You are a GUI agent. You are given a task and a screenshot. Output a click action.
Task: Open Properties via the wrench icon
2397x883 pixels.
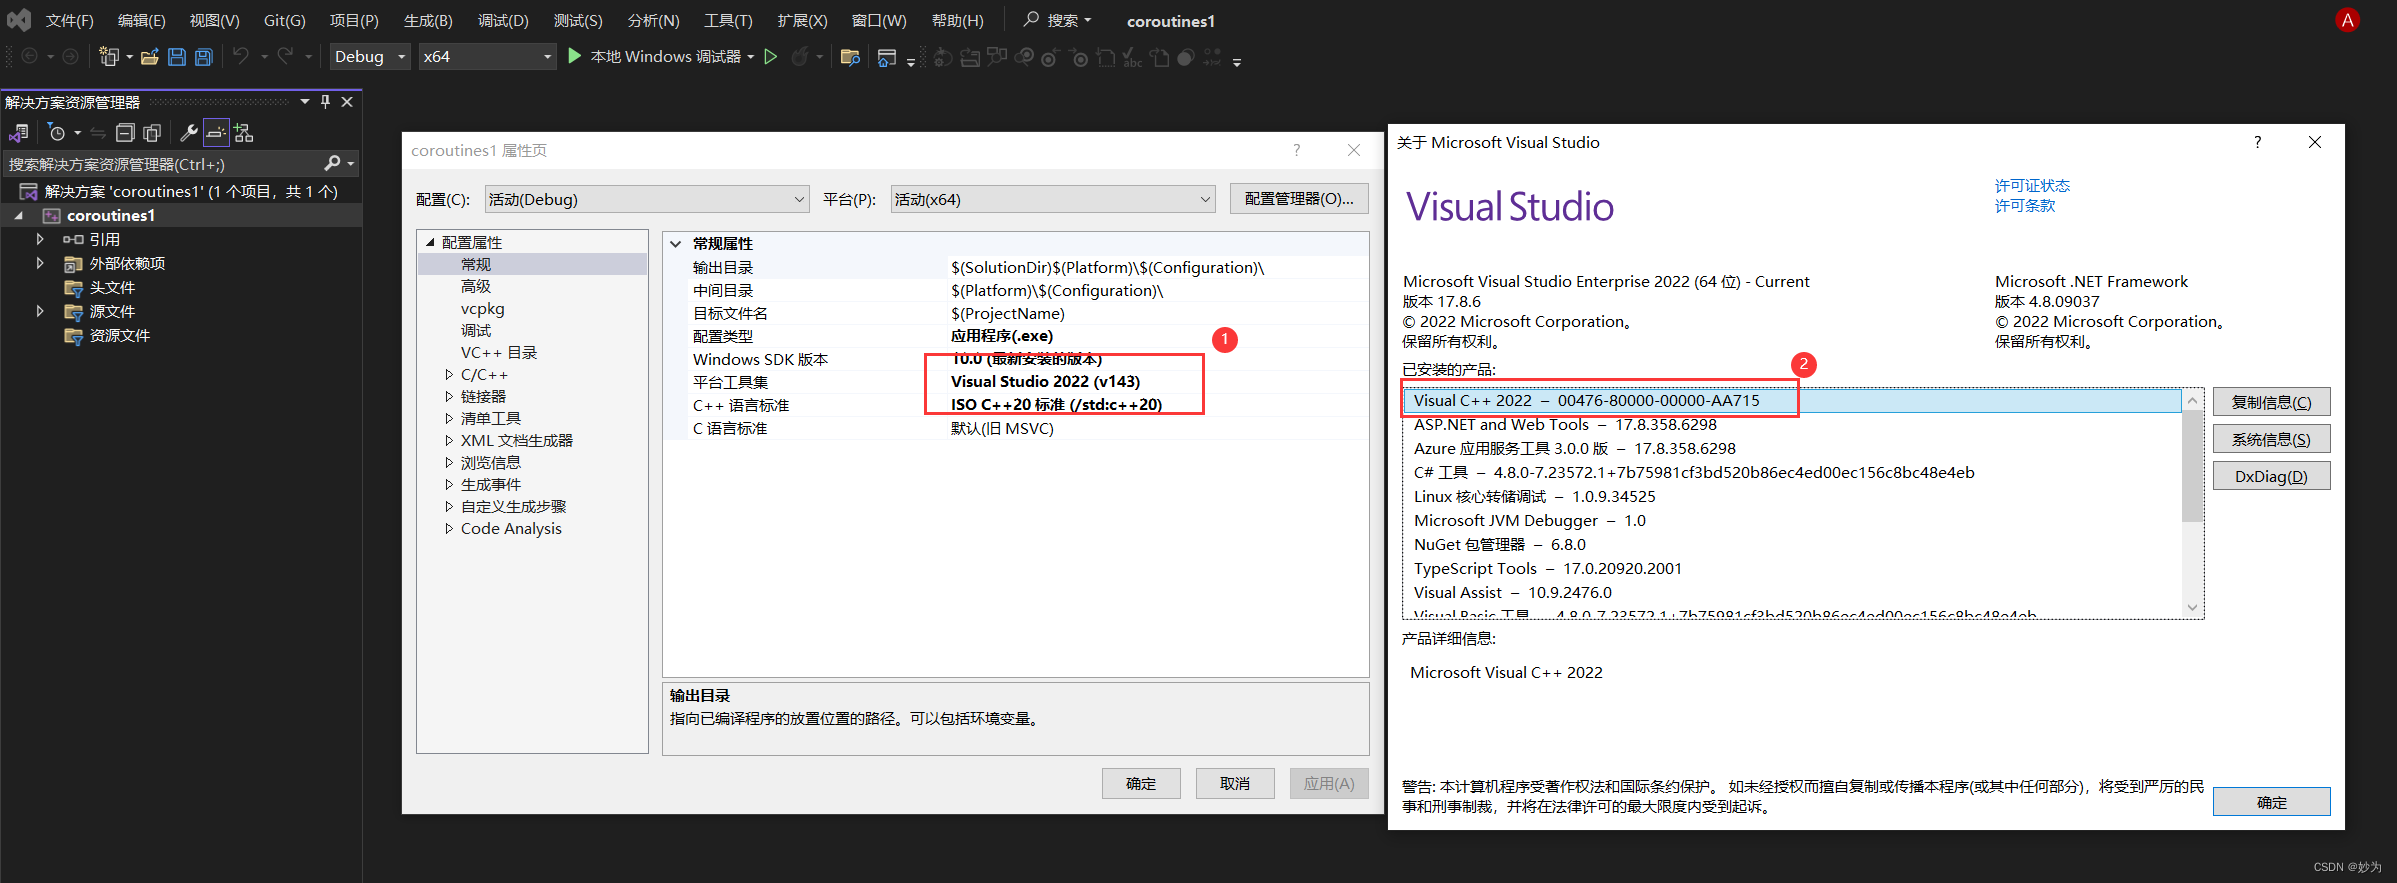pyautogui.click(x=188, y=133)
